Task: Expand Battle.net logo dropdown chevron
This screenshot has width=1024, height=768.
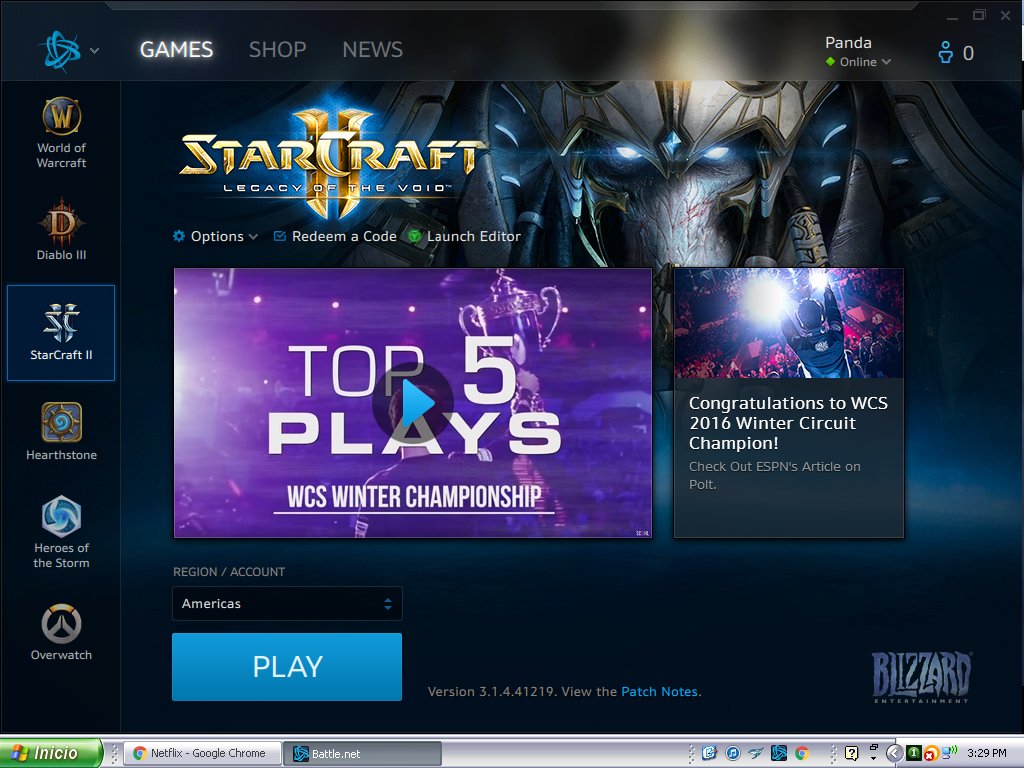Action: [95, 50]
